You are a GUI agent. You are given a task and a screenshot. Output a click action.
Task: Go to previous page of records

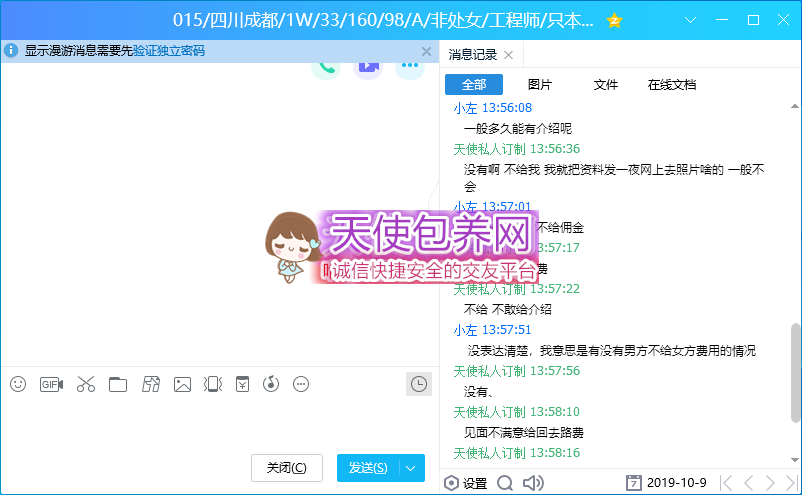point(748,483)
